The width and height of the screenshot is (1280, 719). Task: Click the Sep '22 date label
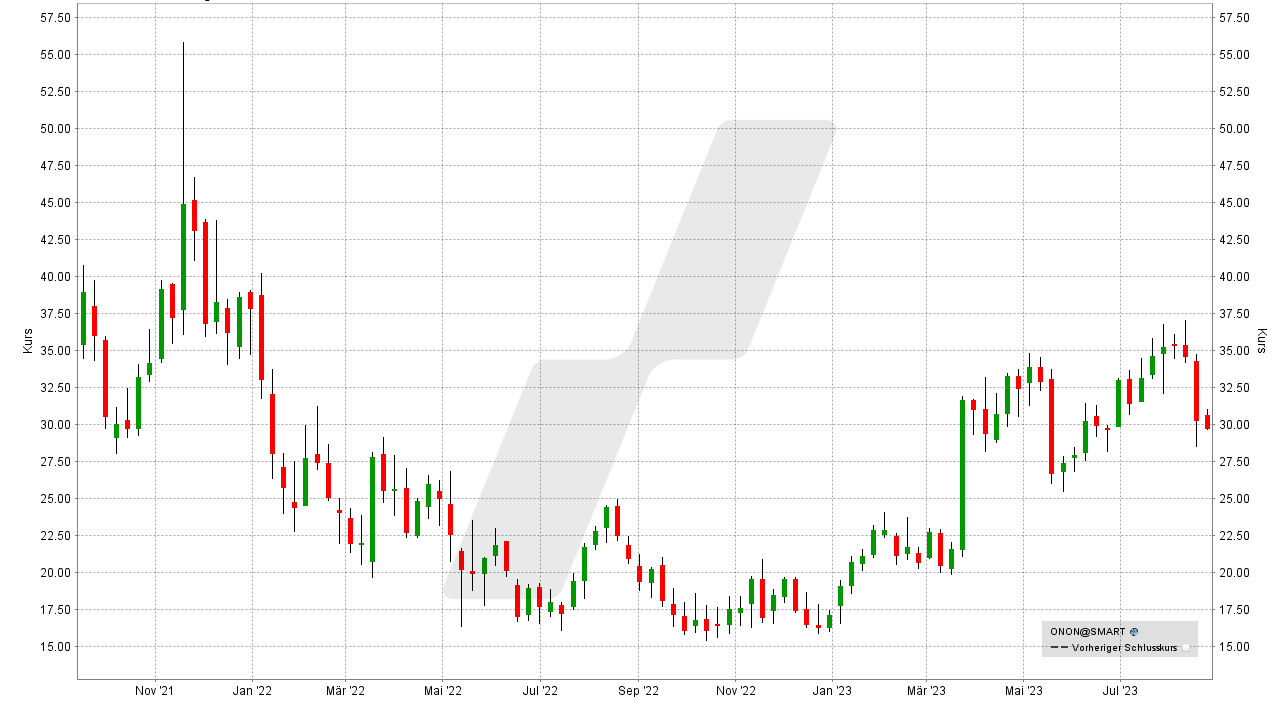click(x=638, y=691)
